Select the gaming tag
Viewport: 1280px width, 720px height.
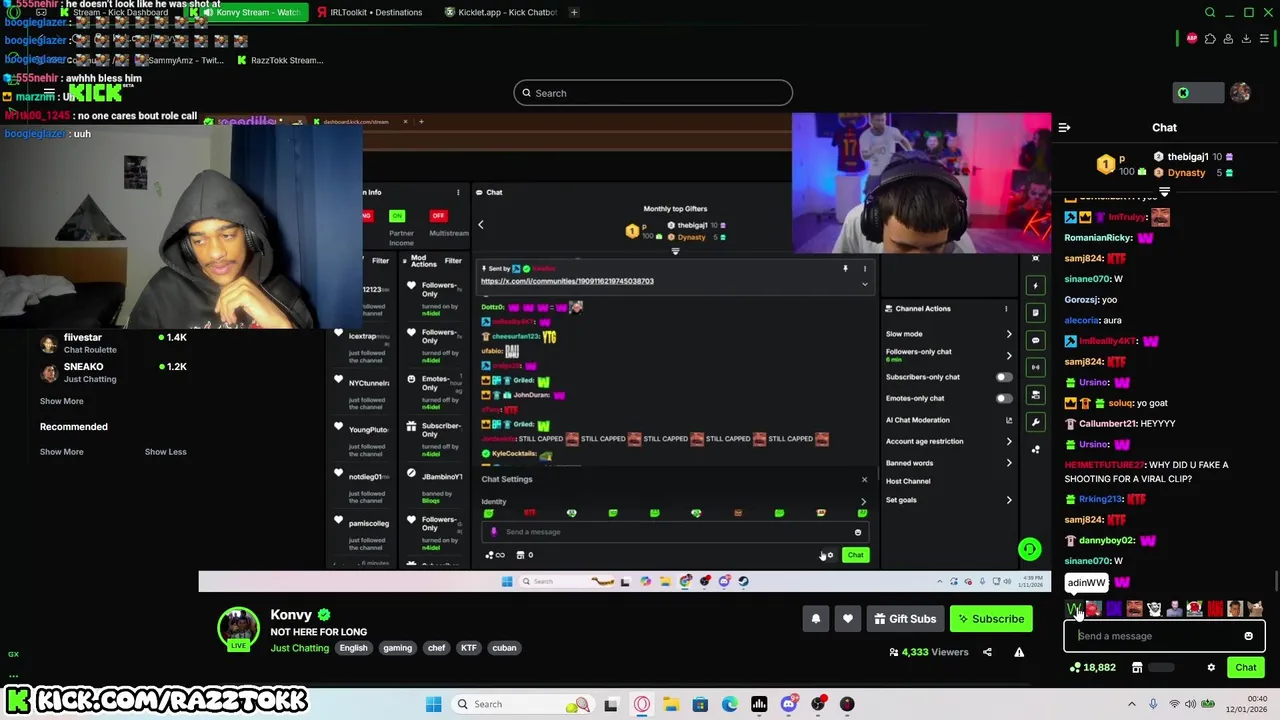tap(397, 648)
